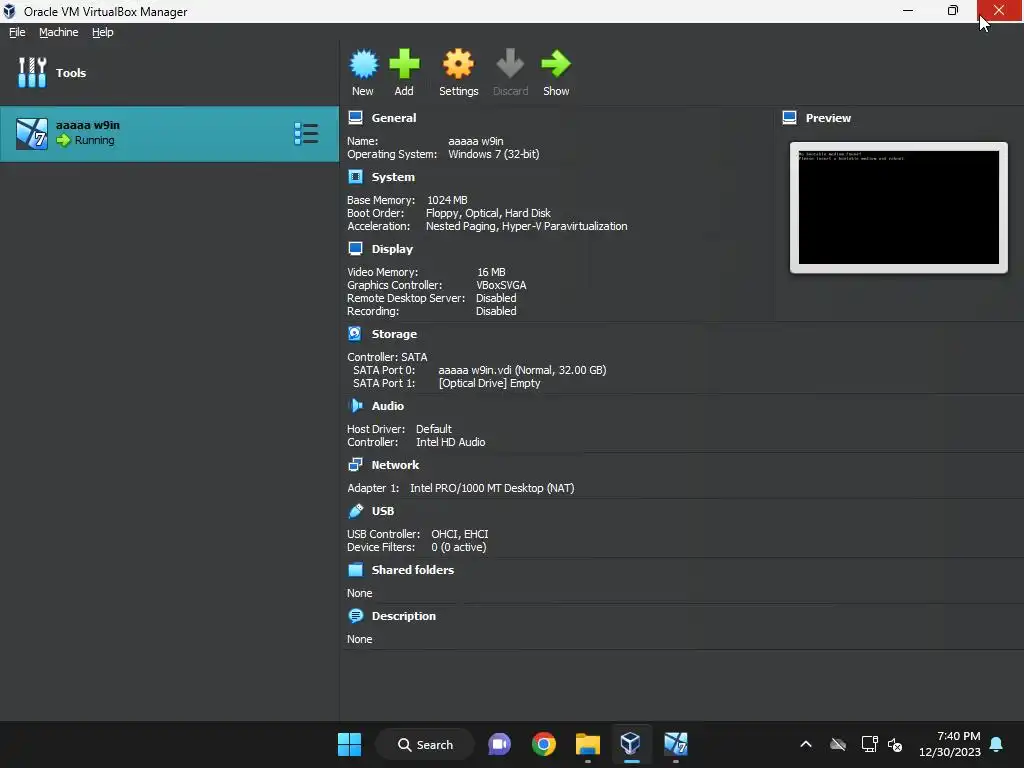Screen dimensions: 1024x768
Task: Click the 'aaaaa w9in.vdi' storage entry
Action: click(522, 370)
